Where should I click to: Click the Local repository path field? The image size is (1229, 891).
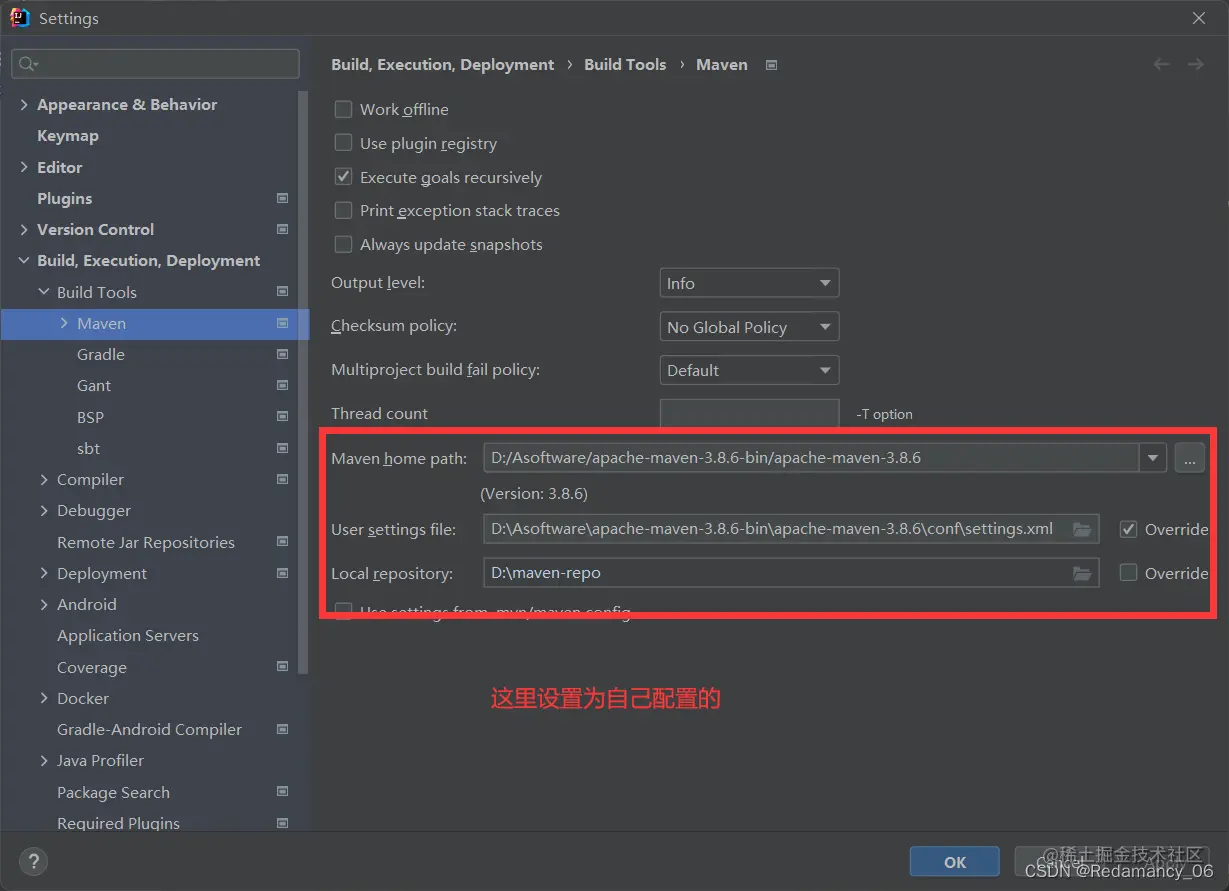791,573
